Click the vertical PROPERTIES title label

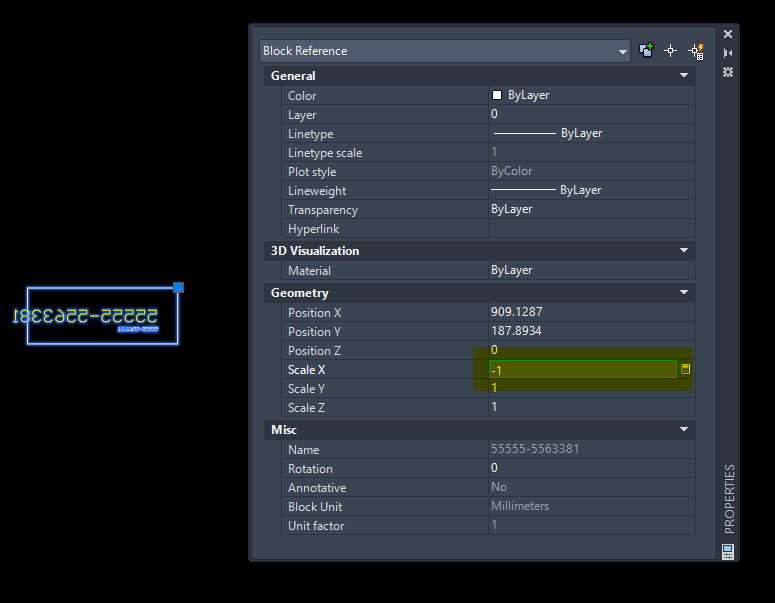729,499
